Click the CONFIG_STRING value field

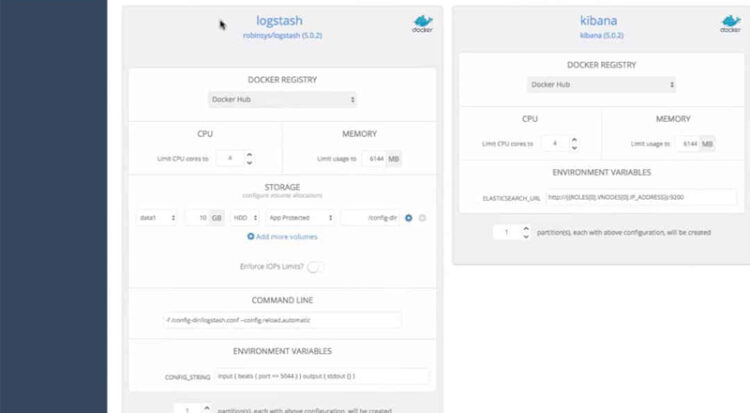(321, 376)
